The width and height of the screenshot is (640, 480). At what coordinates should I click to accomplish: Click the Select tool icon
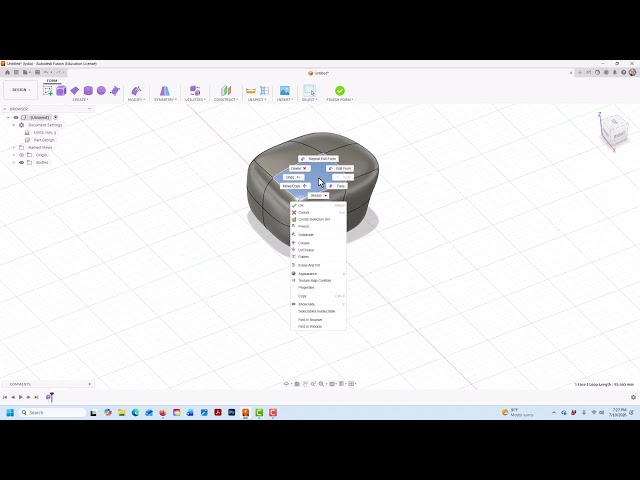(x=309, y=91)
